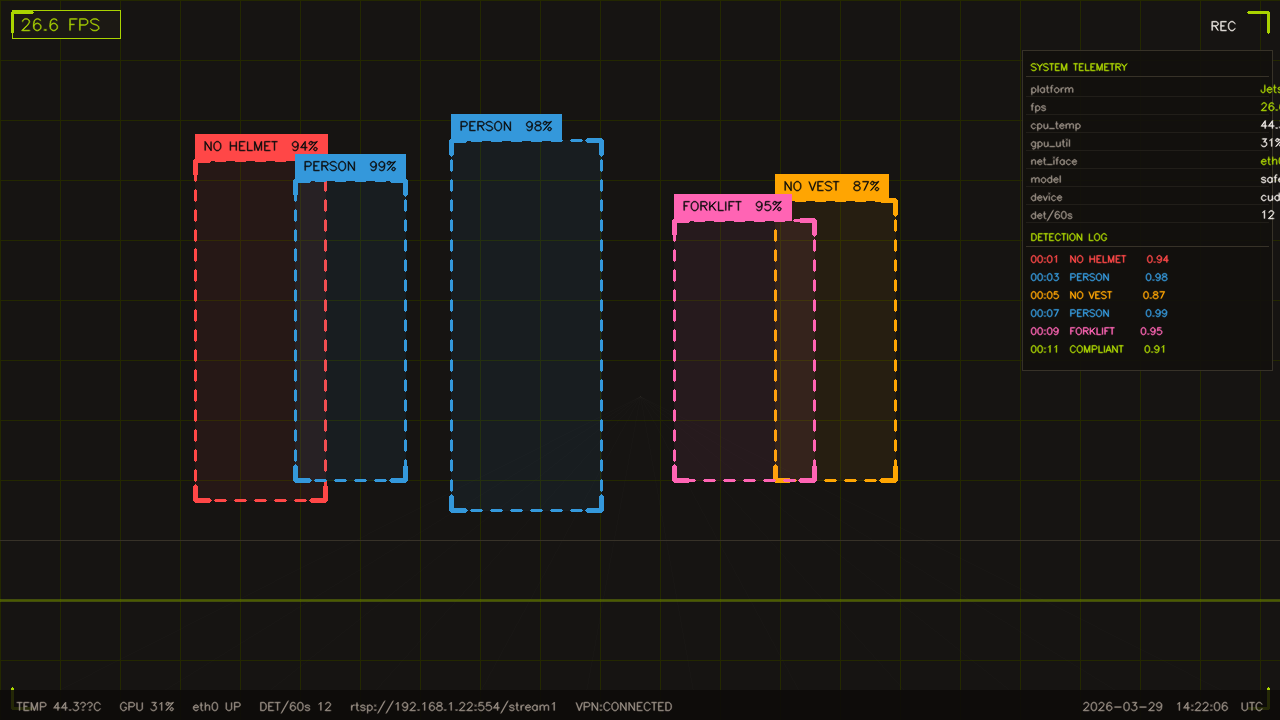Click the TEMP 44.3 status indicator

[57, 706]
